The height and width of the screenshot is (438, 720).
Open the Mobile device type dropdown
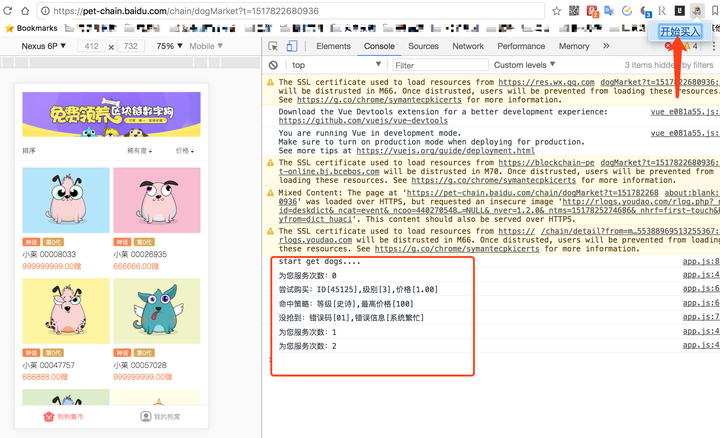(206, 46)
